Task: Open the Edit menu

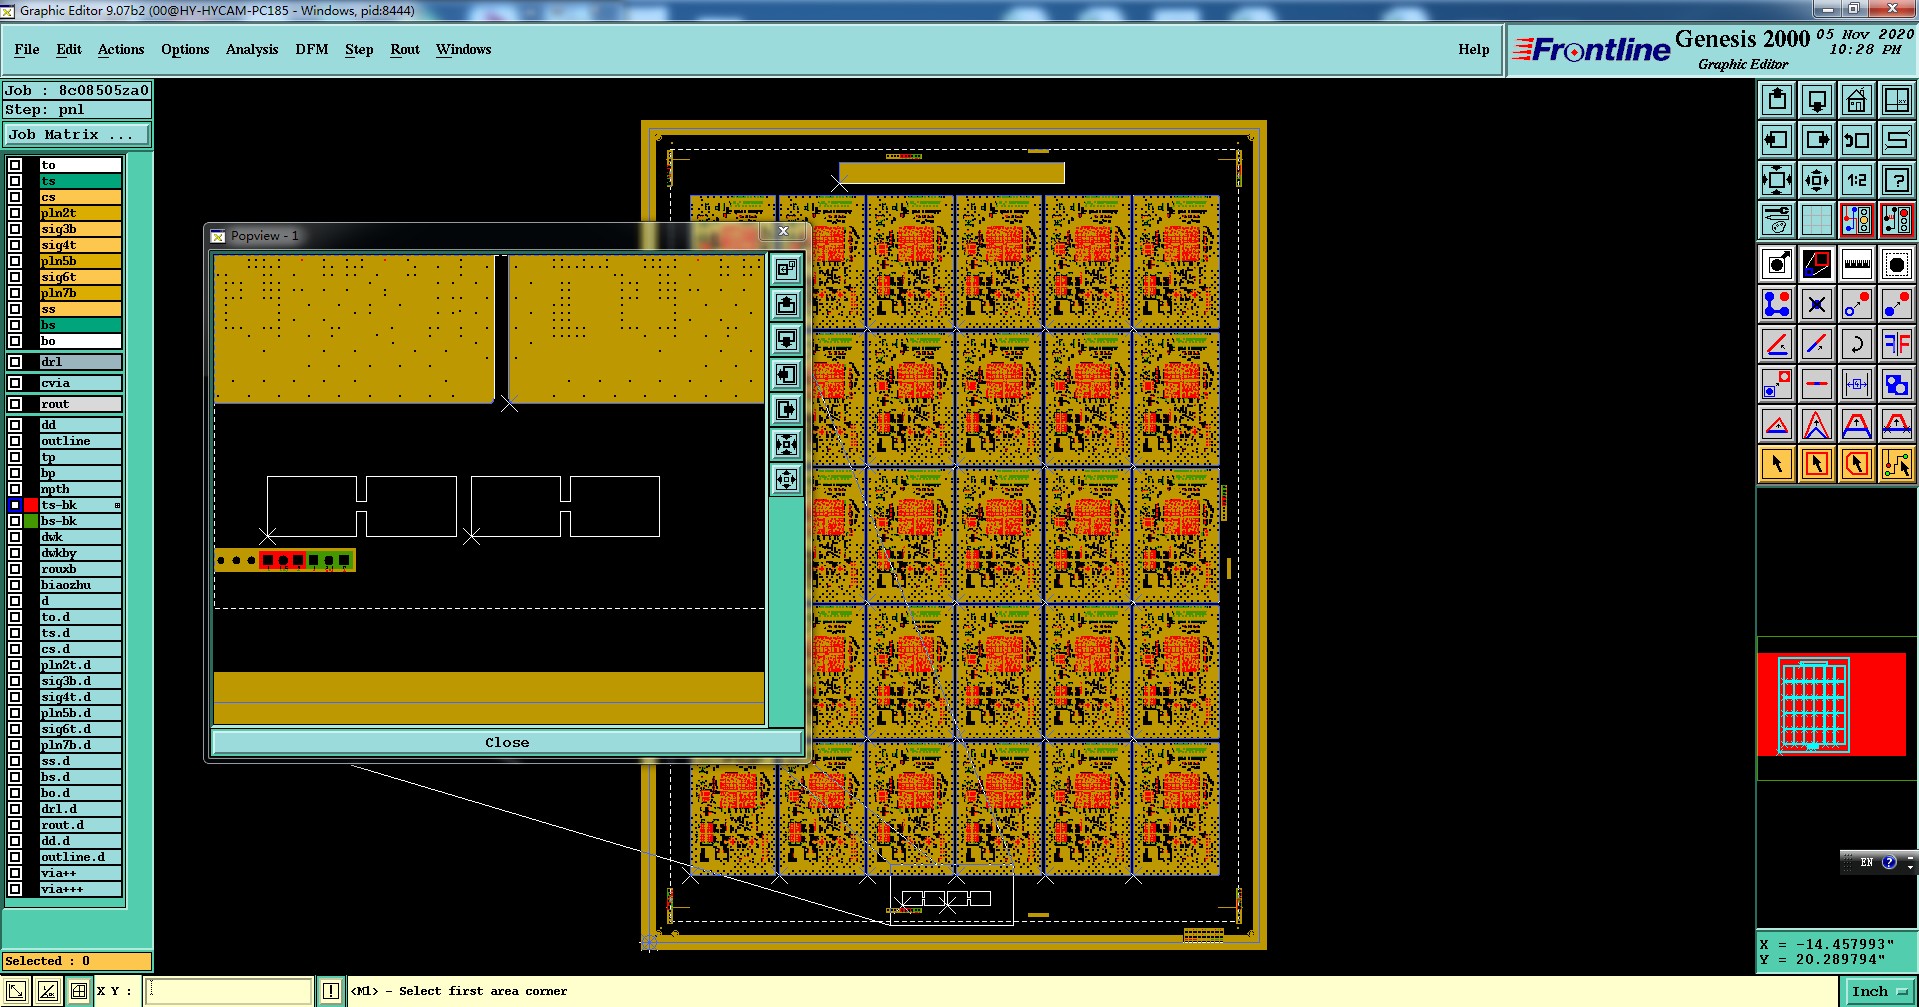Action: (x=69, y=49)
